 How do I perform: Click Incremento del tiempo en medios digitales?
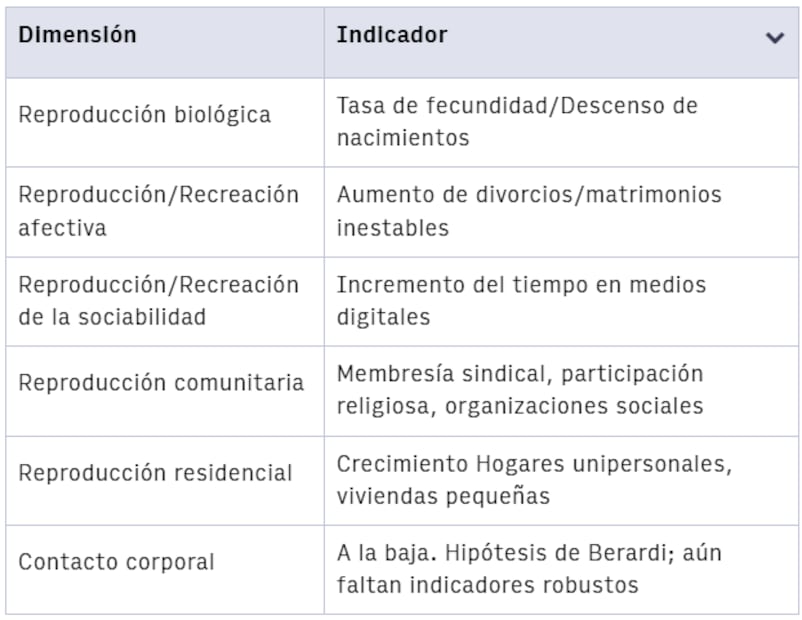561,301
